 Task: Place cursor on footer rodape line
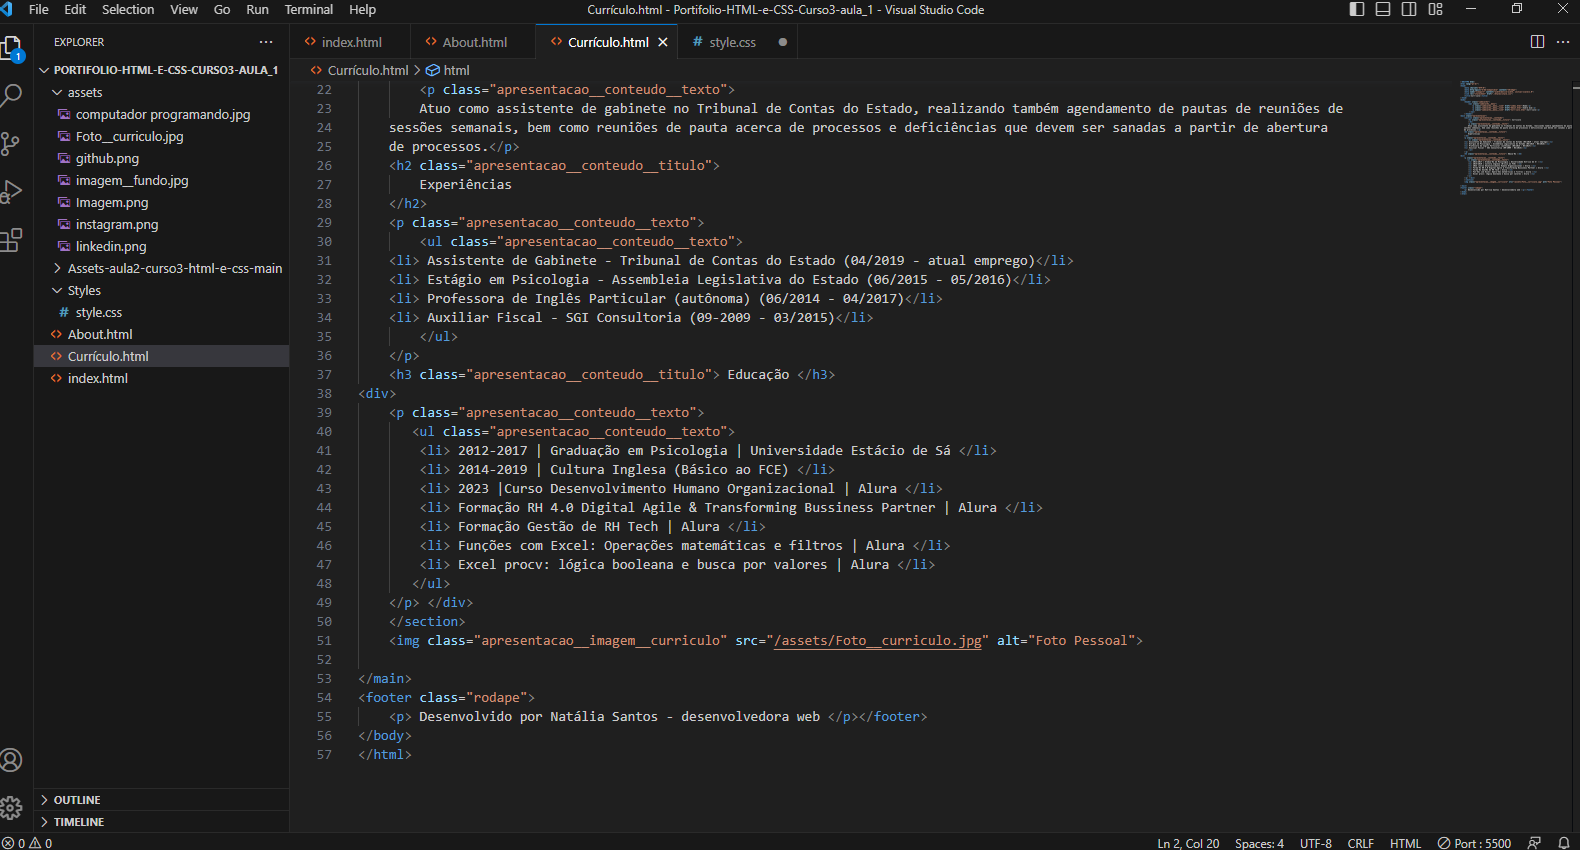pyautogui.click(x=446, y=697)
